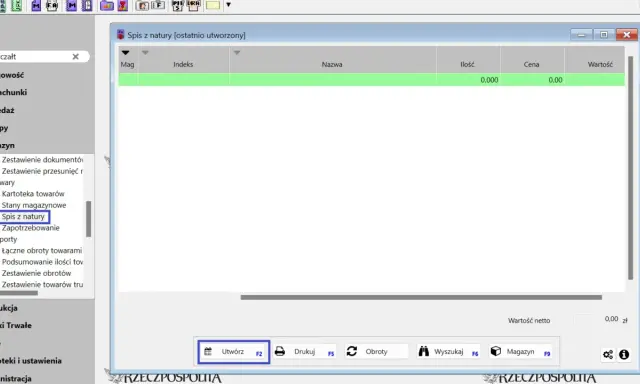This screenshot has height=384, width=640.
Task: Click the pale yellow toolbar rectangle
Action: (213, 5)
